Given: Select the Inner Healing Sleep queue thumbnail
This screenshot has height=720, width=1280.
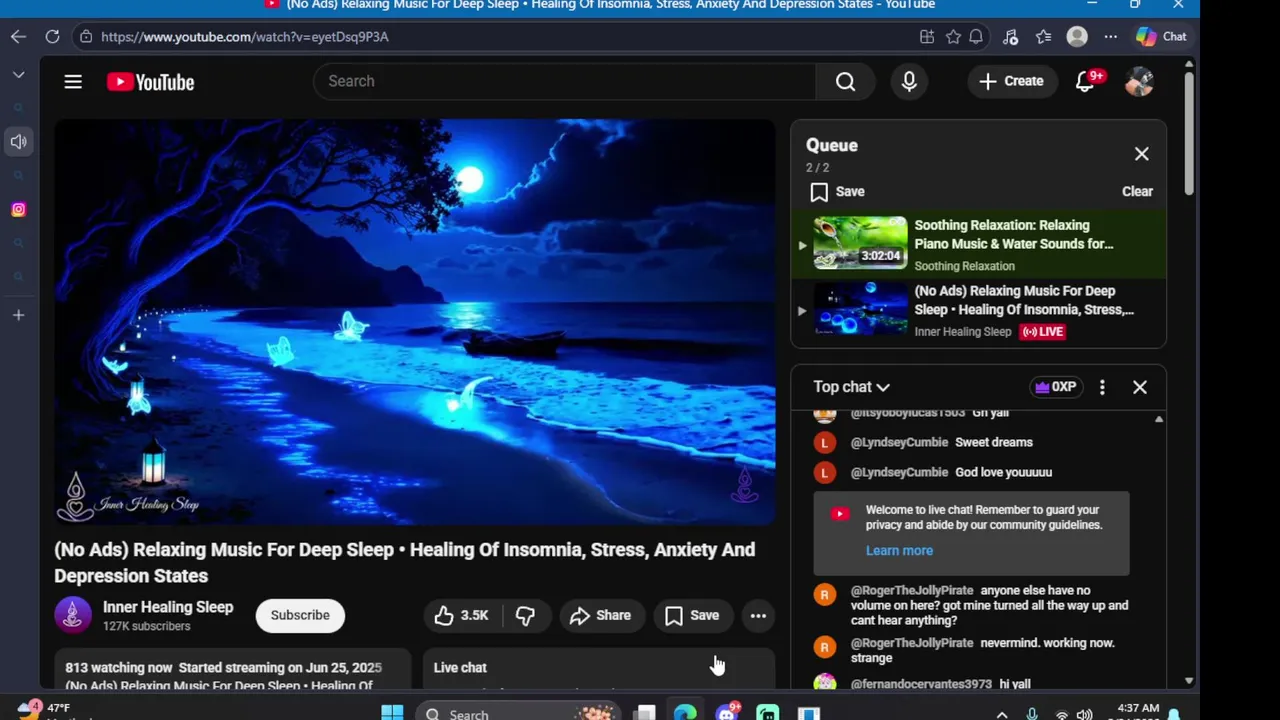Looking at the screenshot, I should coord(860,309).
